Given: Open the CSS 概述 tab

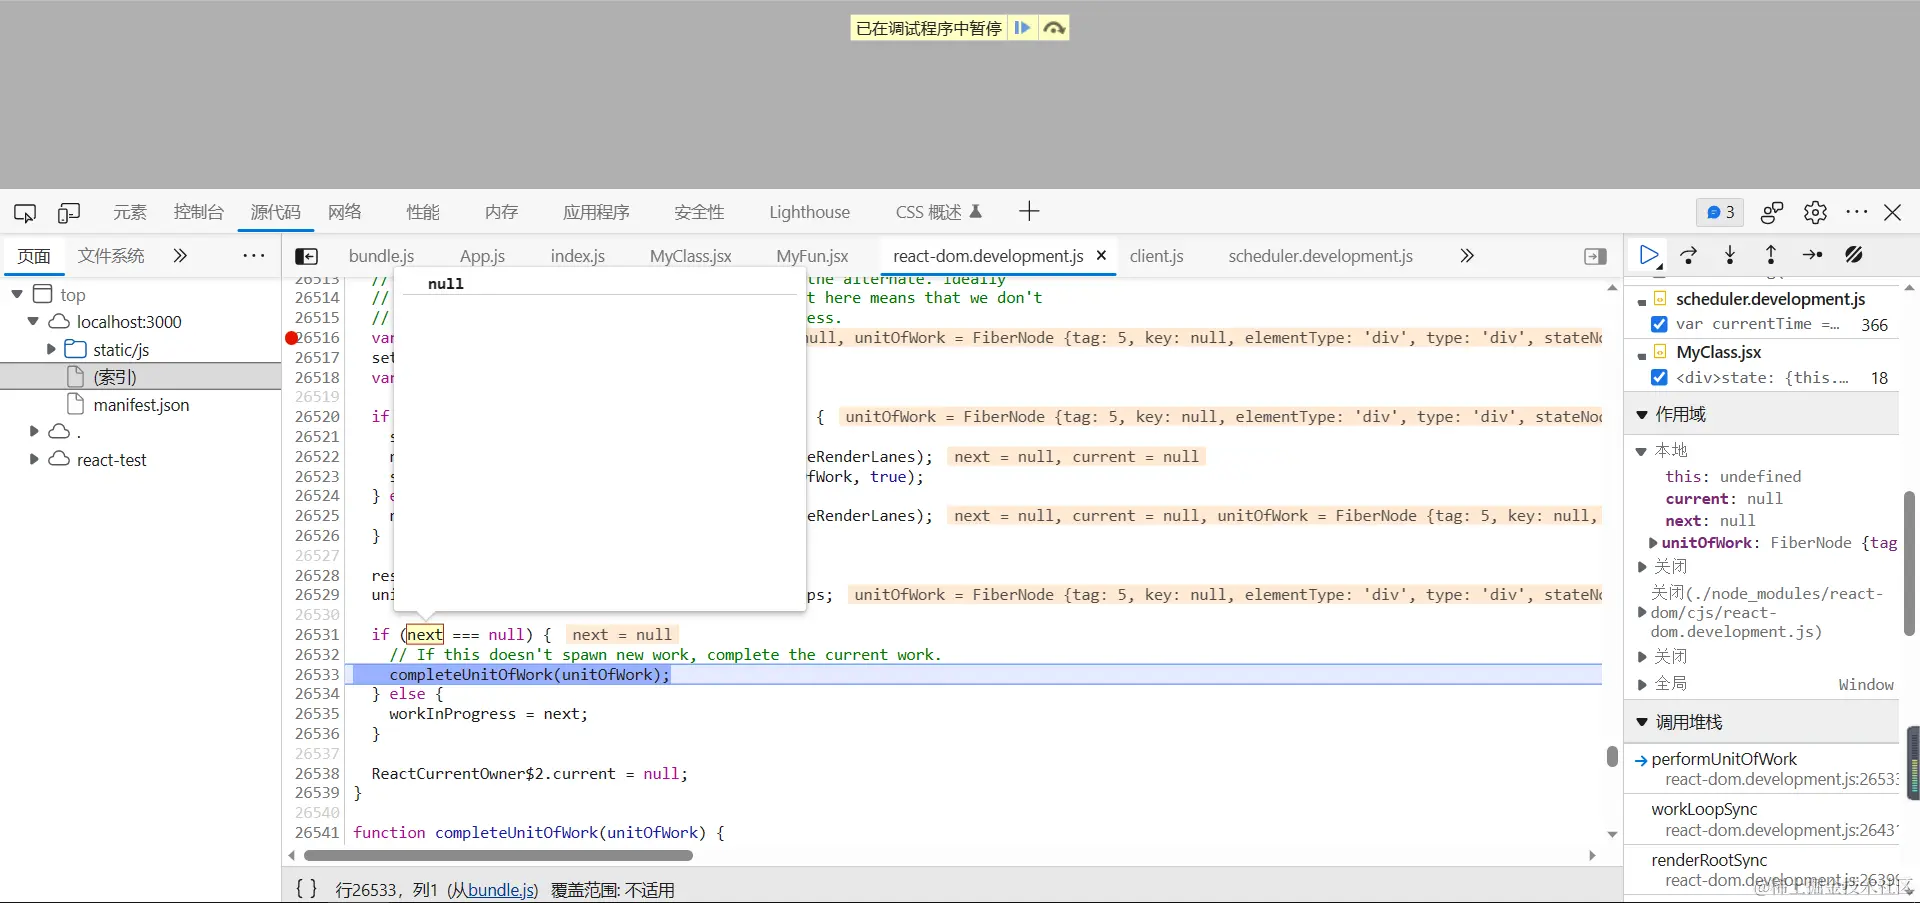Looking at the screenshot, I should 939,212.
